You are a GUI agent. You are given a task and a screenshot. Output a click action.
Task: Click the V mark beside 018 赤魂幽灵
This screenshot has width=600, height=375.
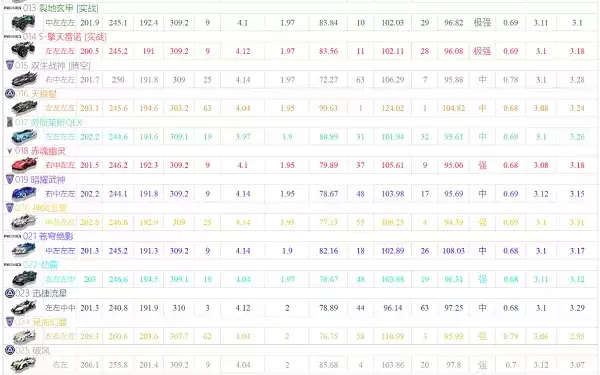[10, 151]
